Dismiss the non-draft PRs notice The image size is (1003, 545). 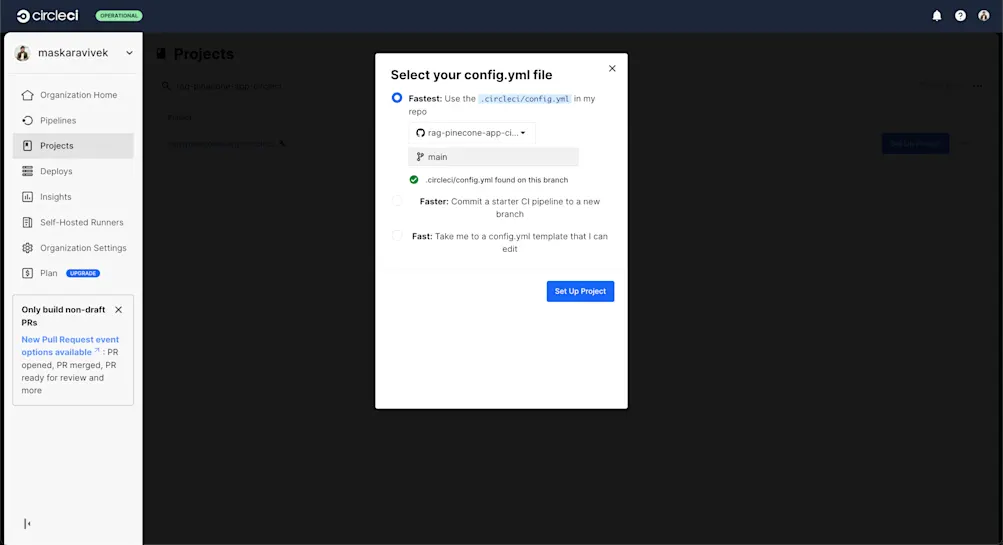click(118, 310)
